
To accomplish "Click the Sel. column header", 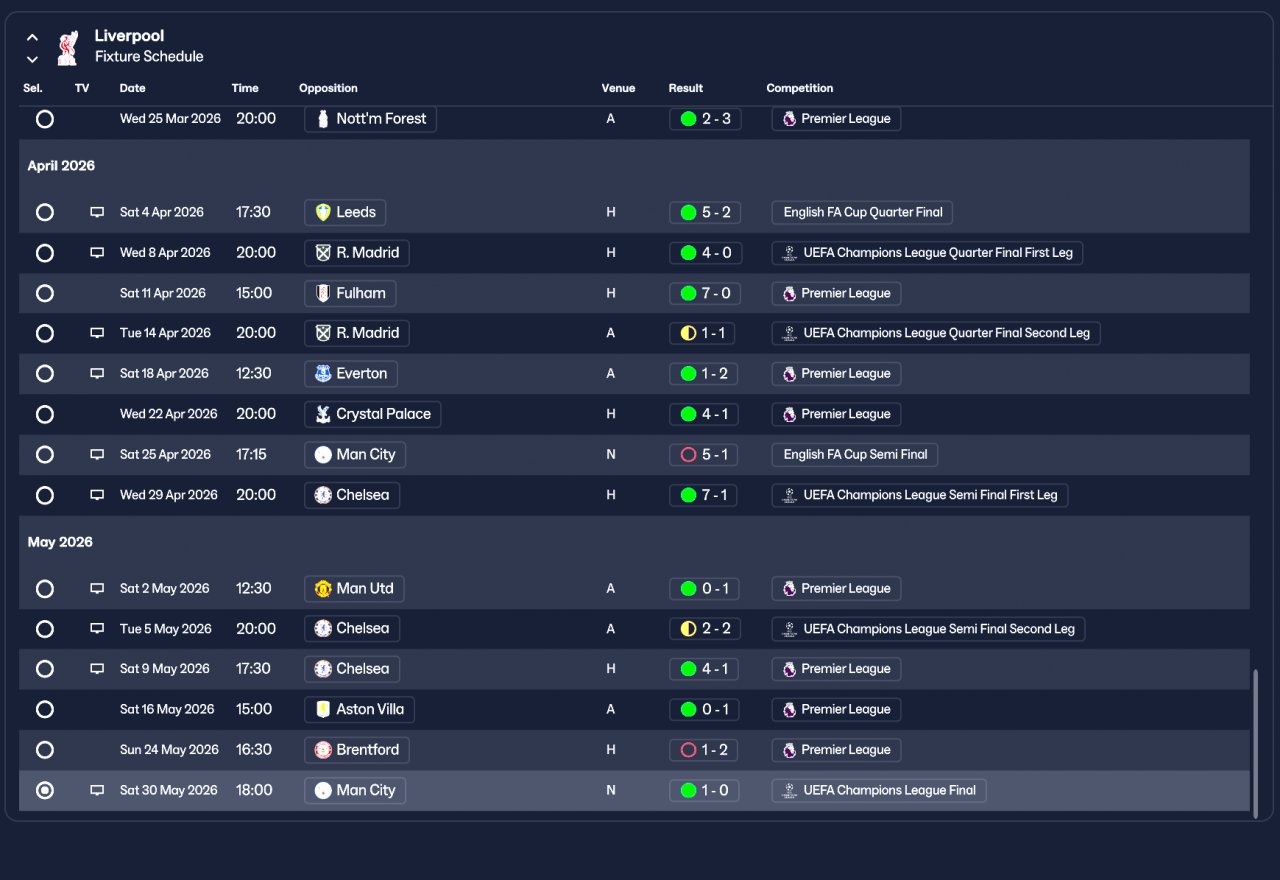I will pos(33,88).
